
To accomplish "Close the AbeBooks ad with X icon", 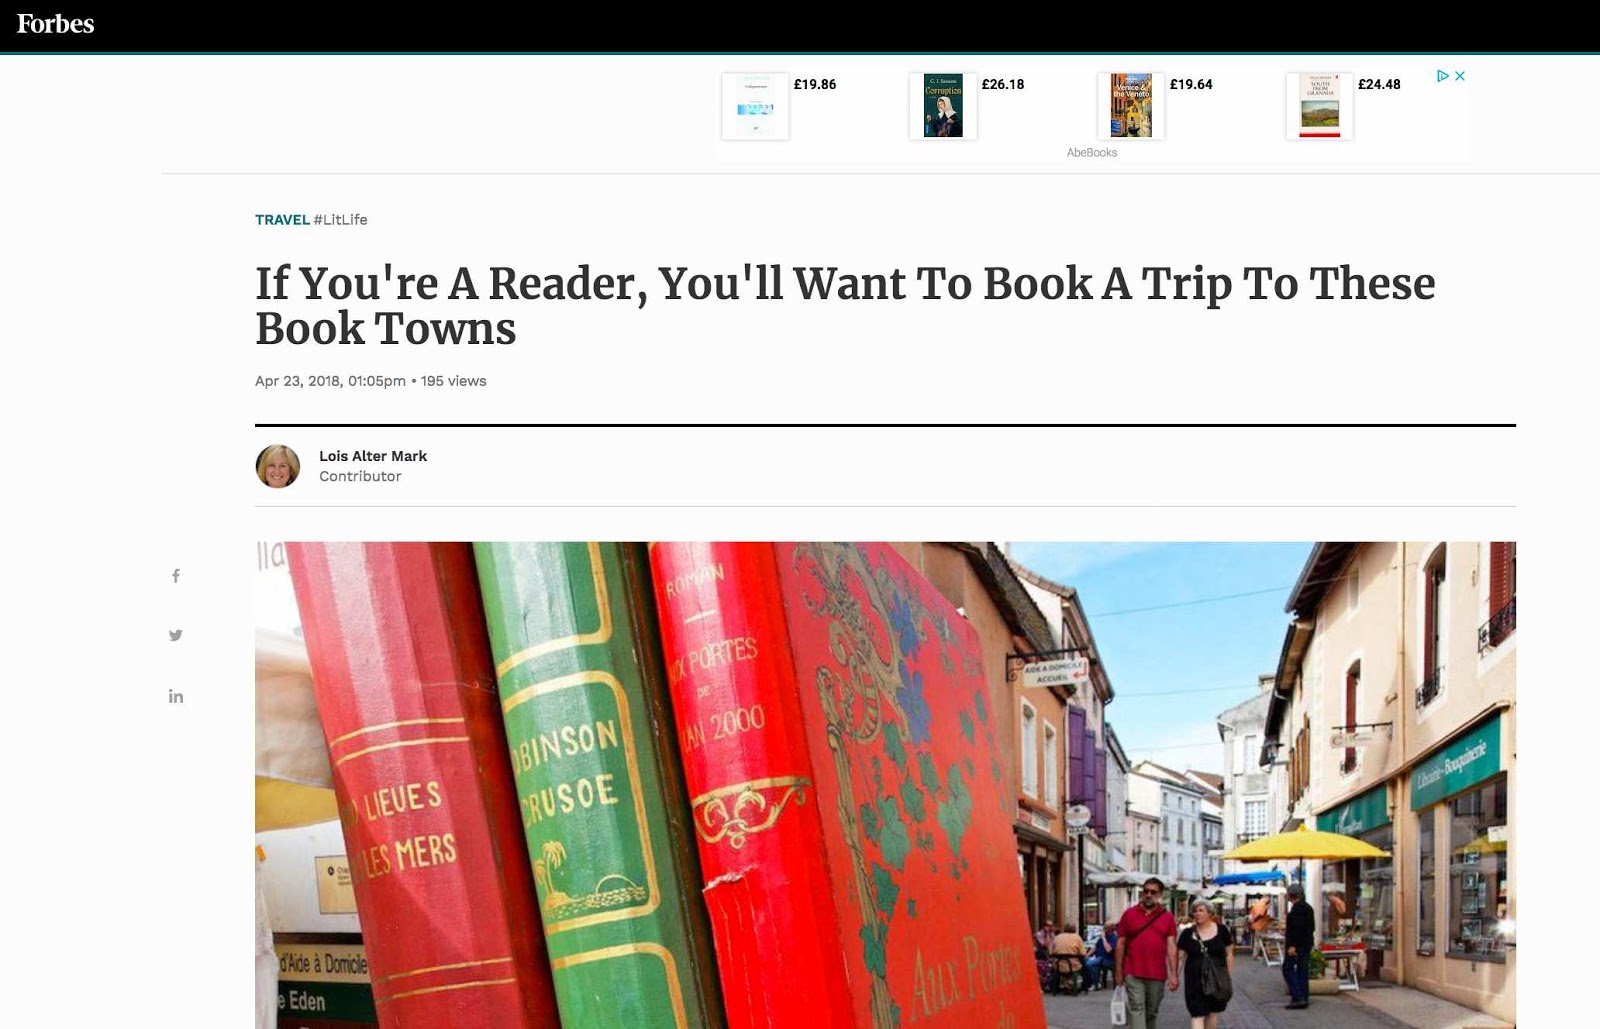I will [1460, 76].
